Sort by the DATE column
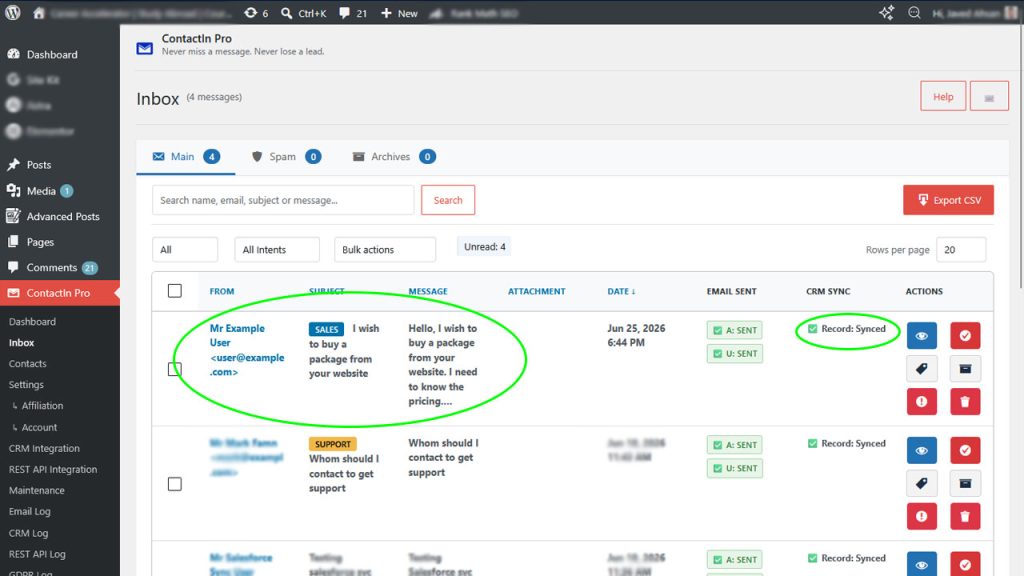 click(621, 291)
